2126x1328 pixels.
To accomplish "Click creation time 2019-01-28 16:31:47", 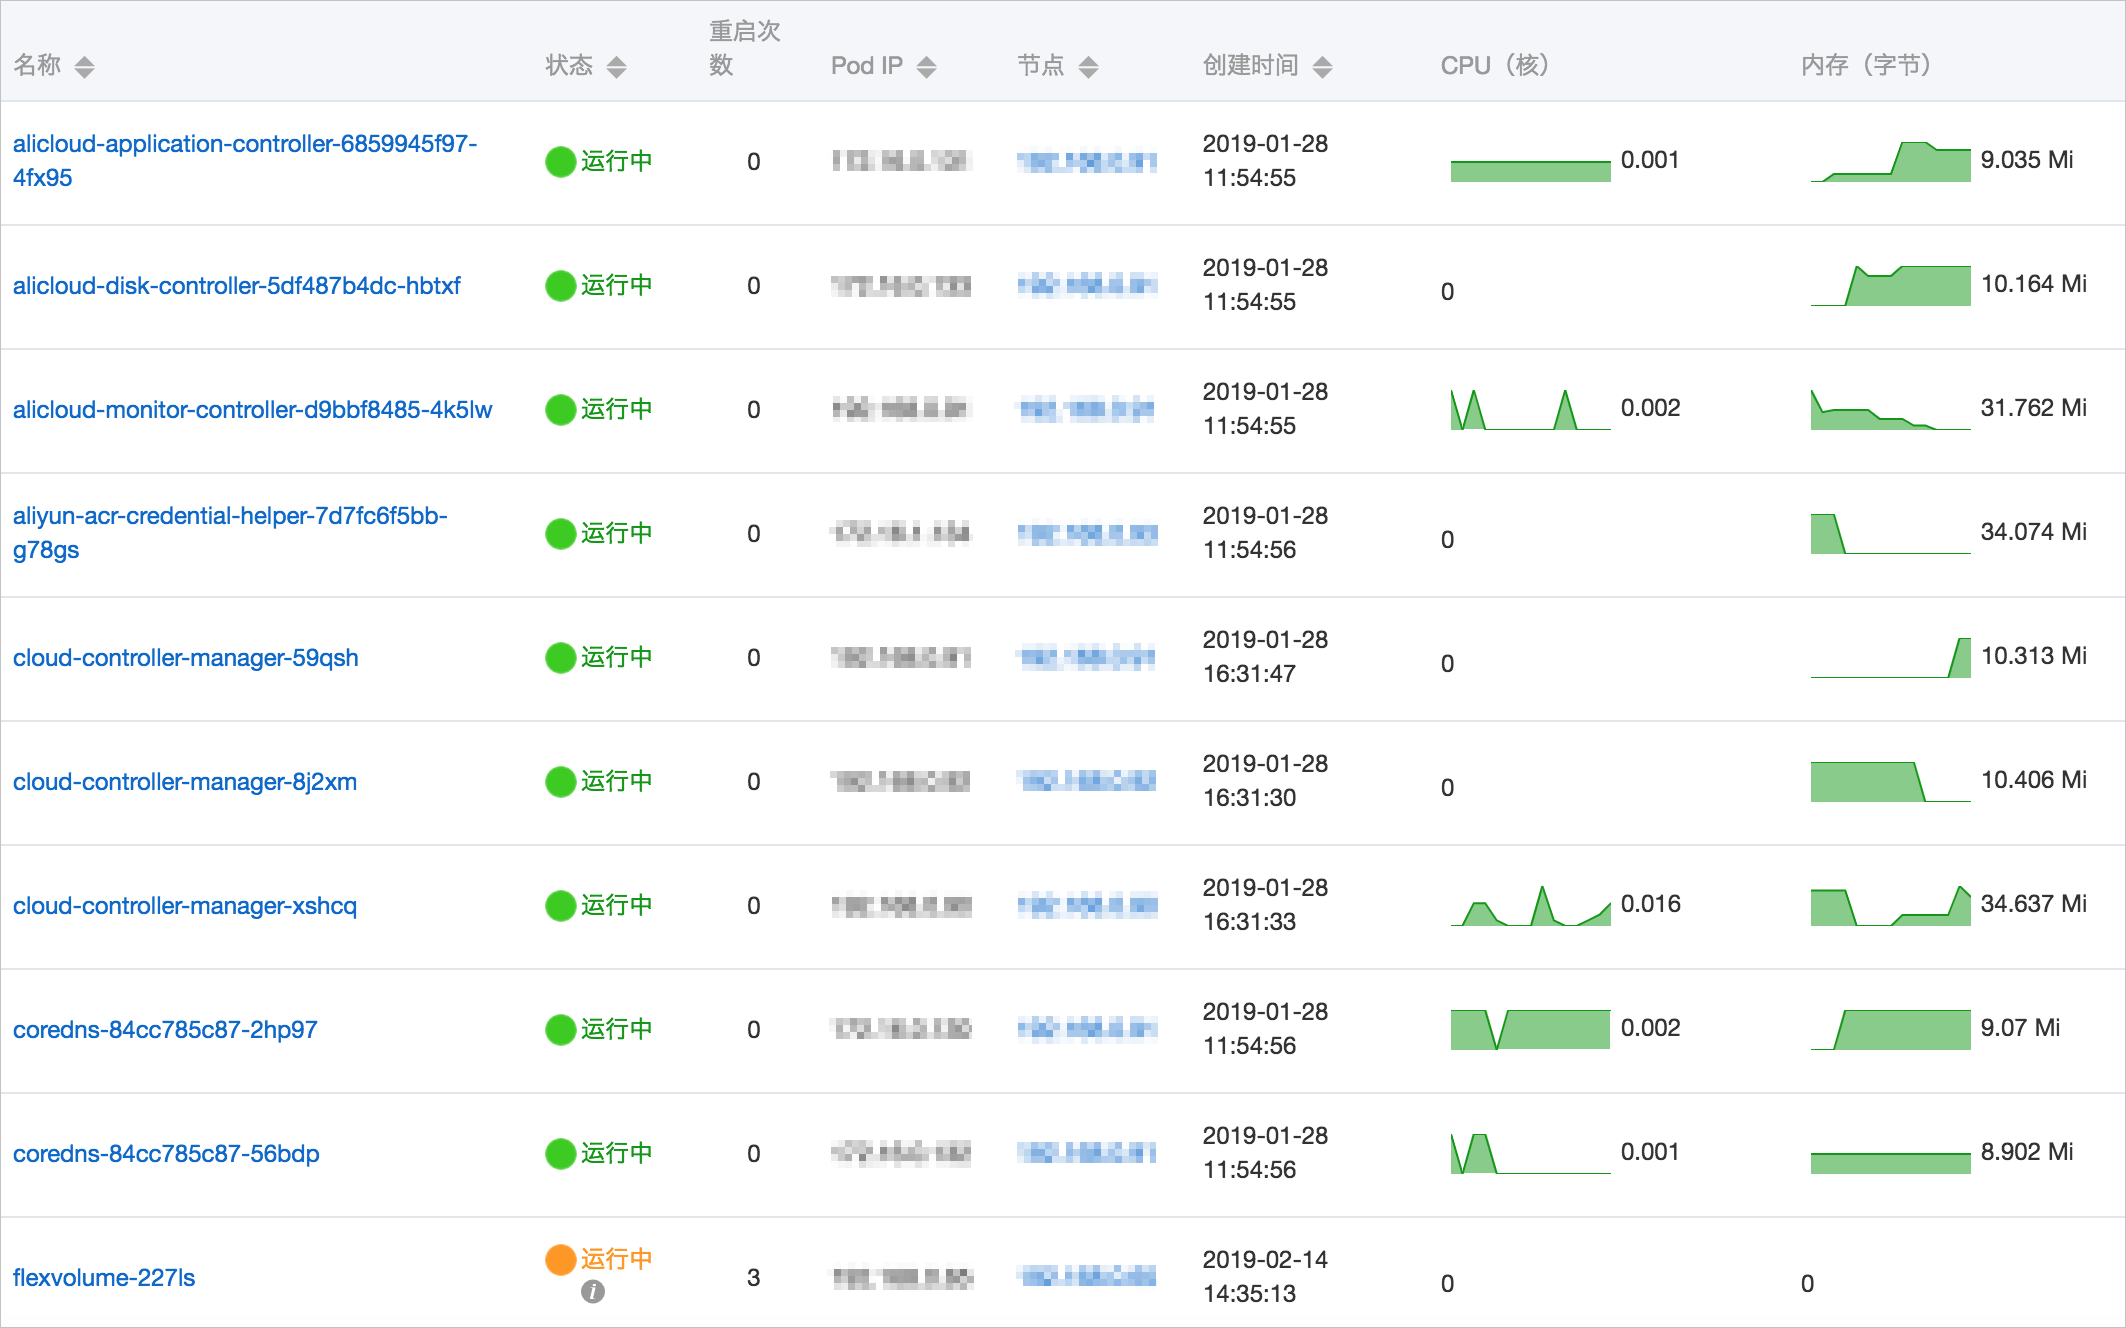I will pyautogui.click(x=1265, y=656).
